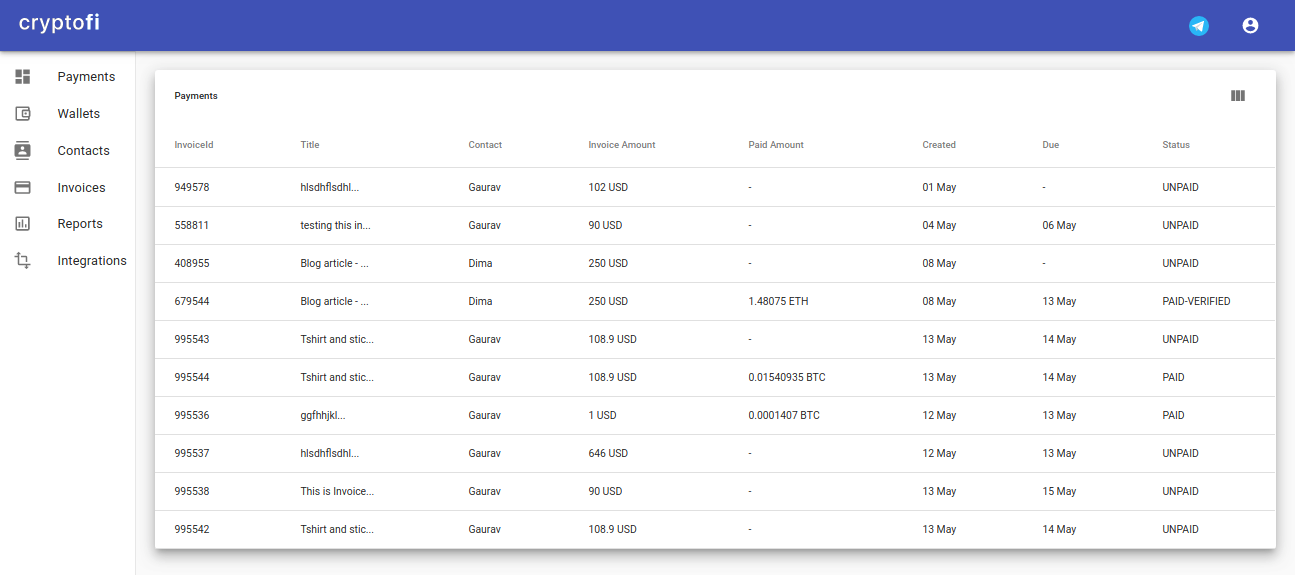The image size is (1295, 575).
Task: Sort by Created column header
Action: pos(939,145)
